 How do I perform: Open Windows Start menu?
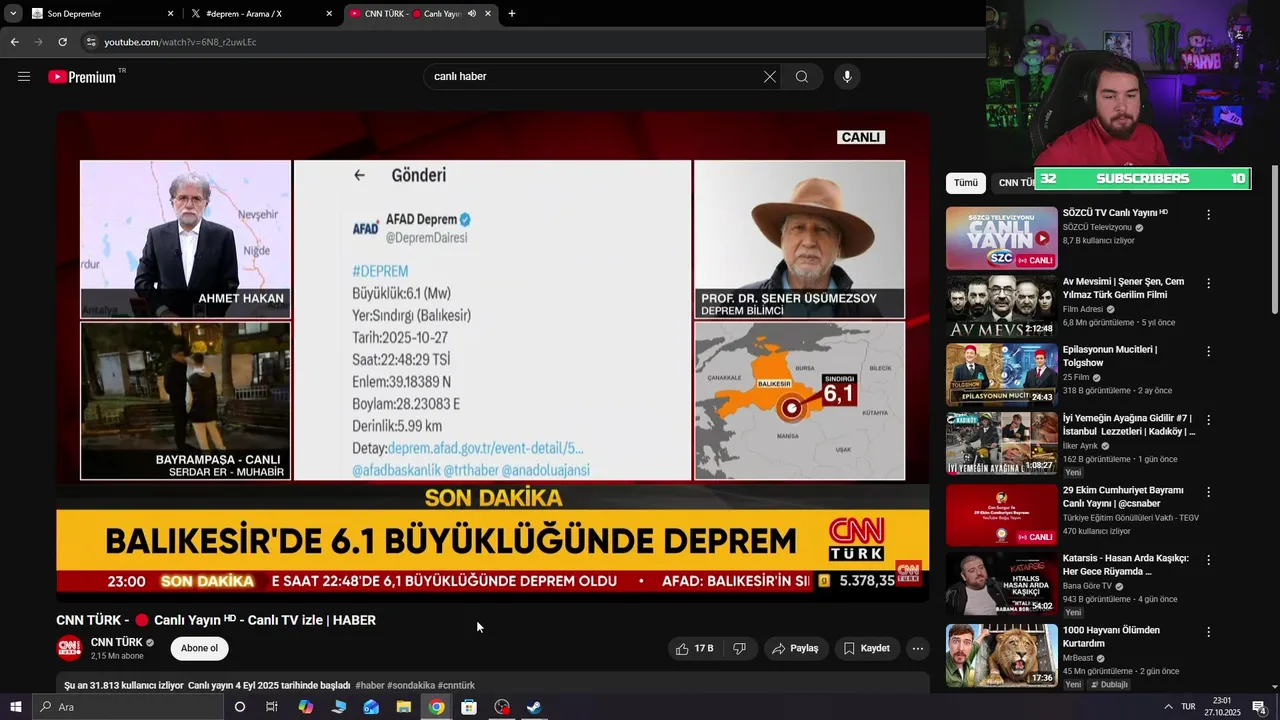tap(15, 707)
